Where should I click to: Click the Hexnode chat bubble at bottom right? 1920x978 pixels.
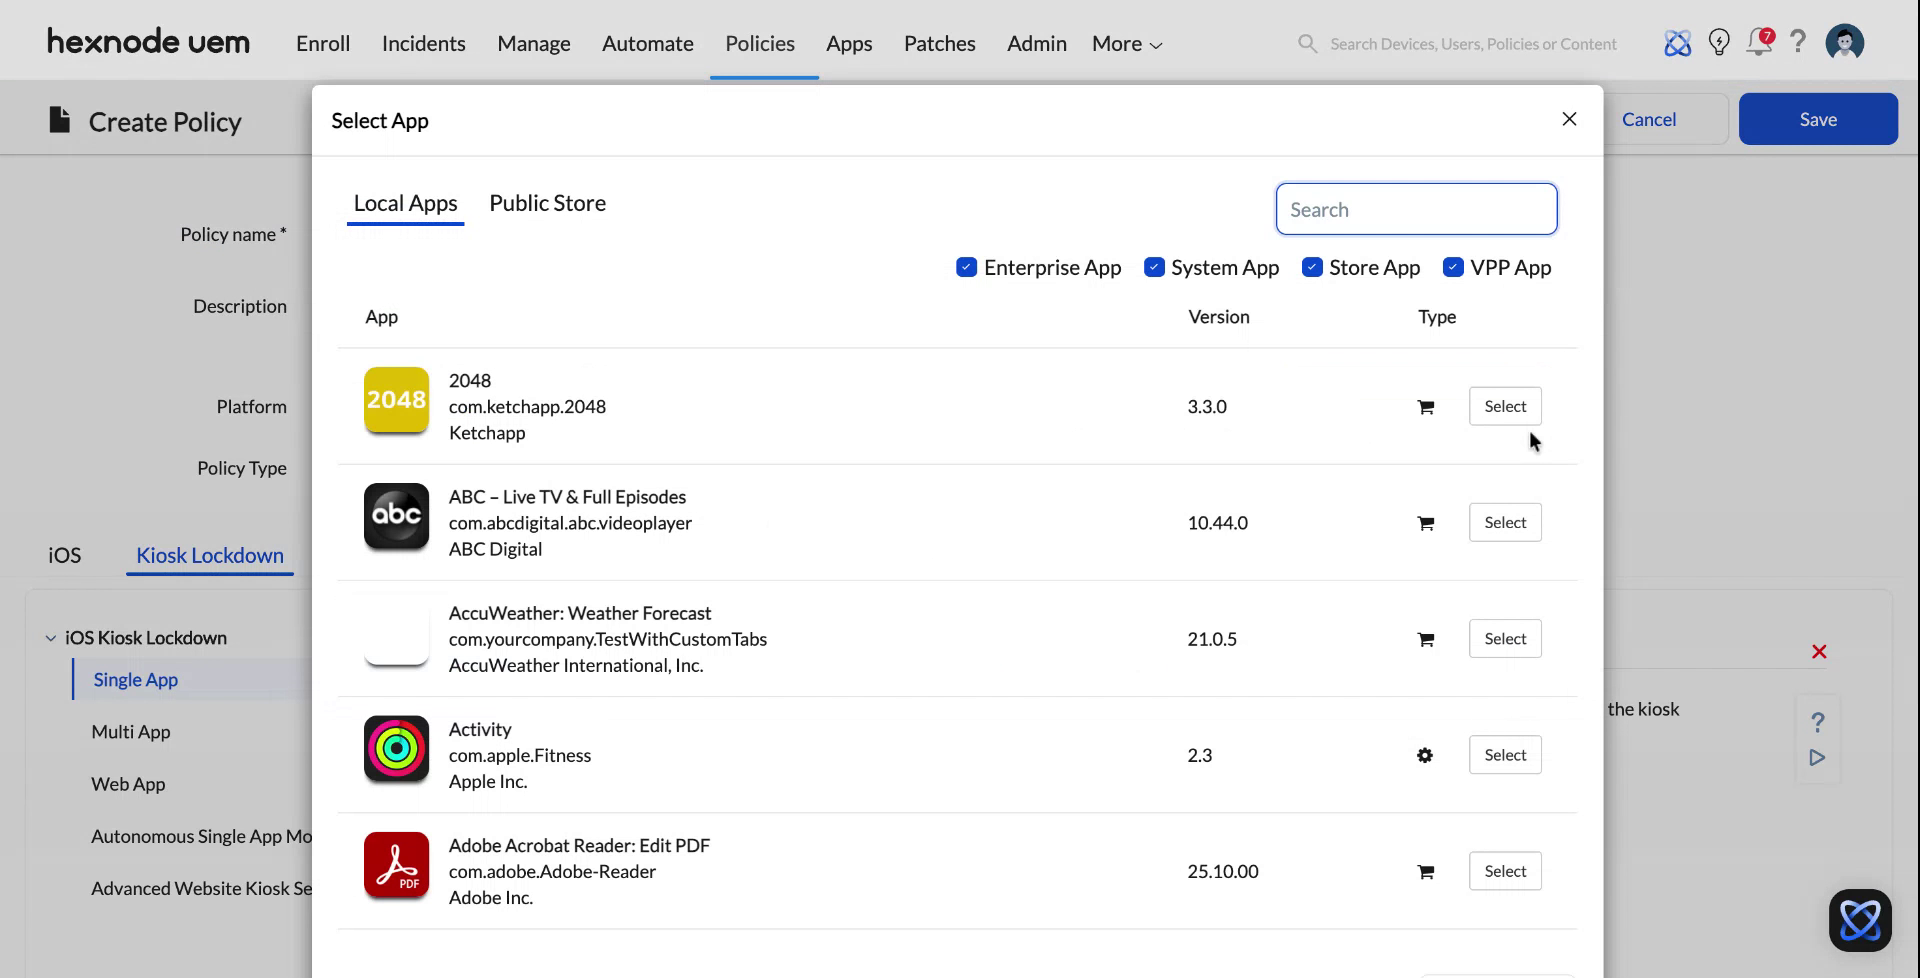coord(1861,920)
